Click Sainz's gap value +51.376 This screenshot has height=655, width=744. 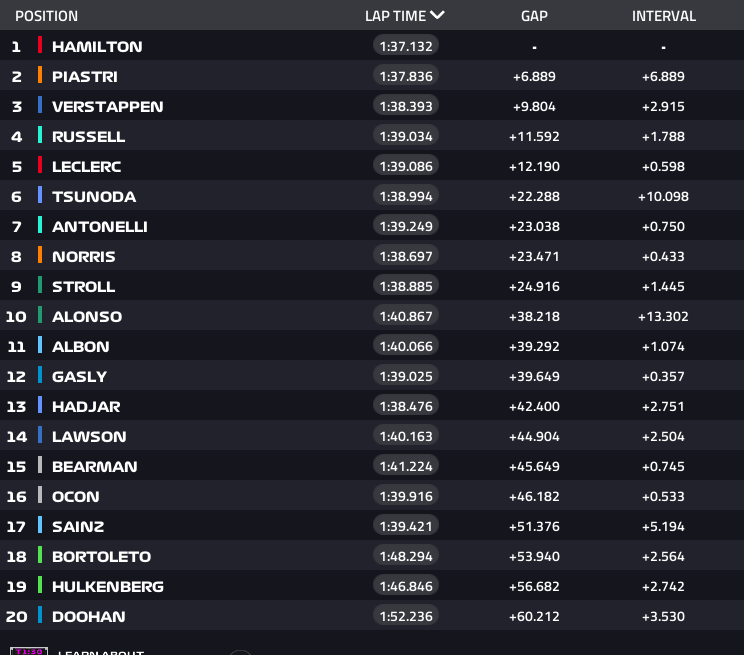(x=534, y=526)
